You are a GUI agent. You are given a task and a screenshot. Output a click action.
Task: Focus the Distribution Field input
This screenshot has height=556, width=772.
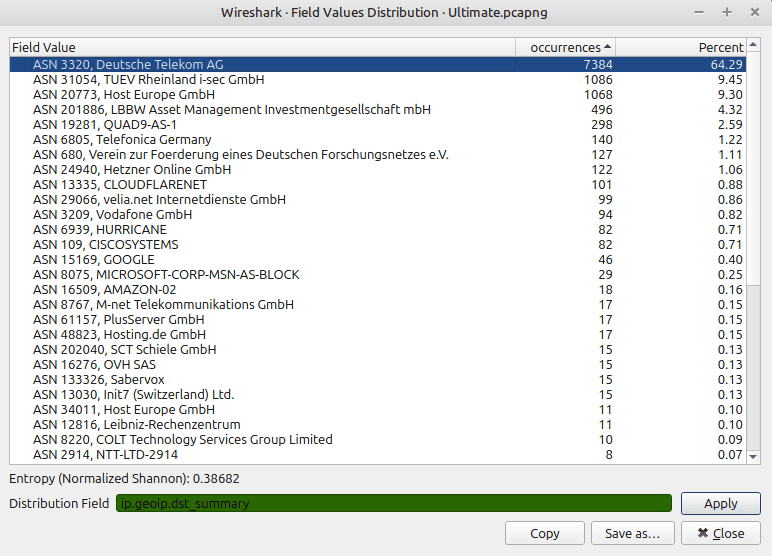click(x=394, y=503)
